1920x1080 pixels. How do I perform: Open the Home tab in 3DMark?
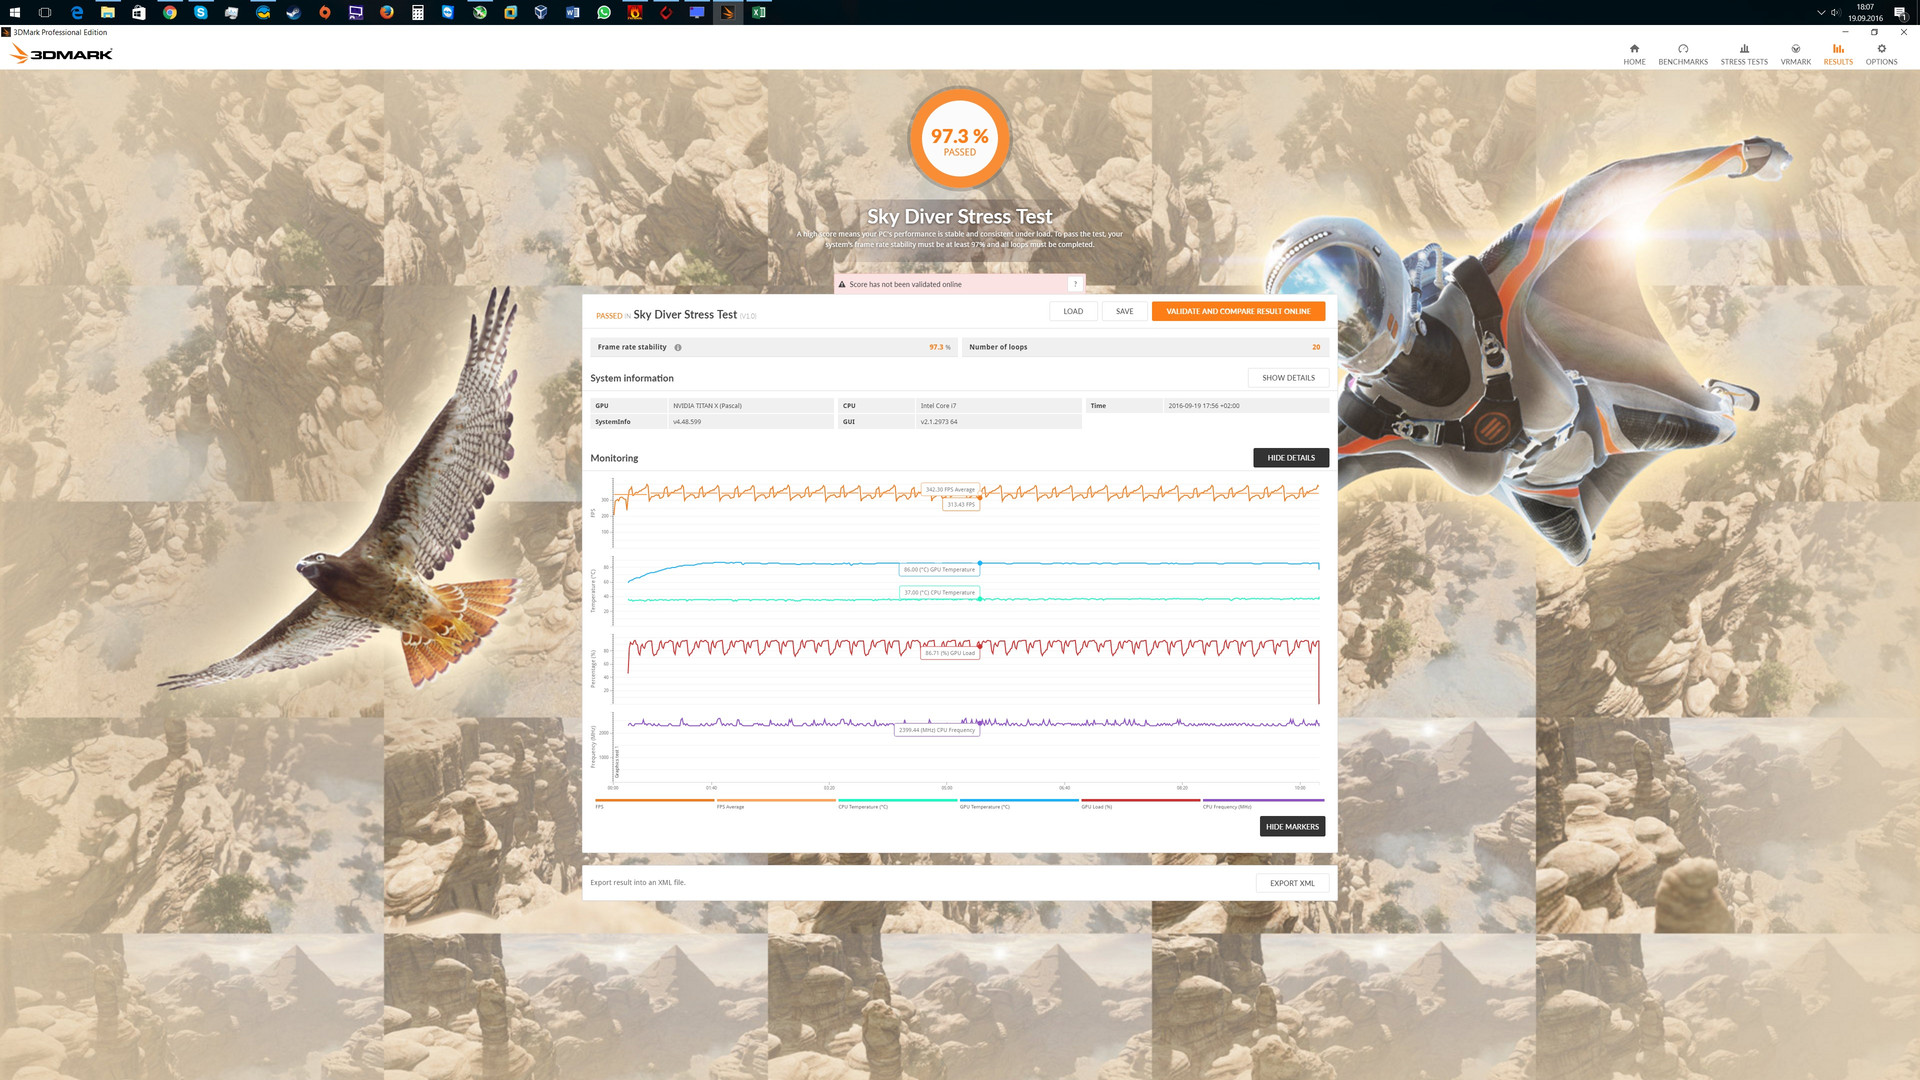pos(1634,54)
